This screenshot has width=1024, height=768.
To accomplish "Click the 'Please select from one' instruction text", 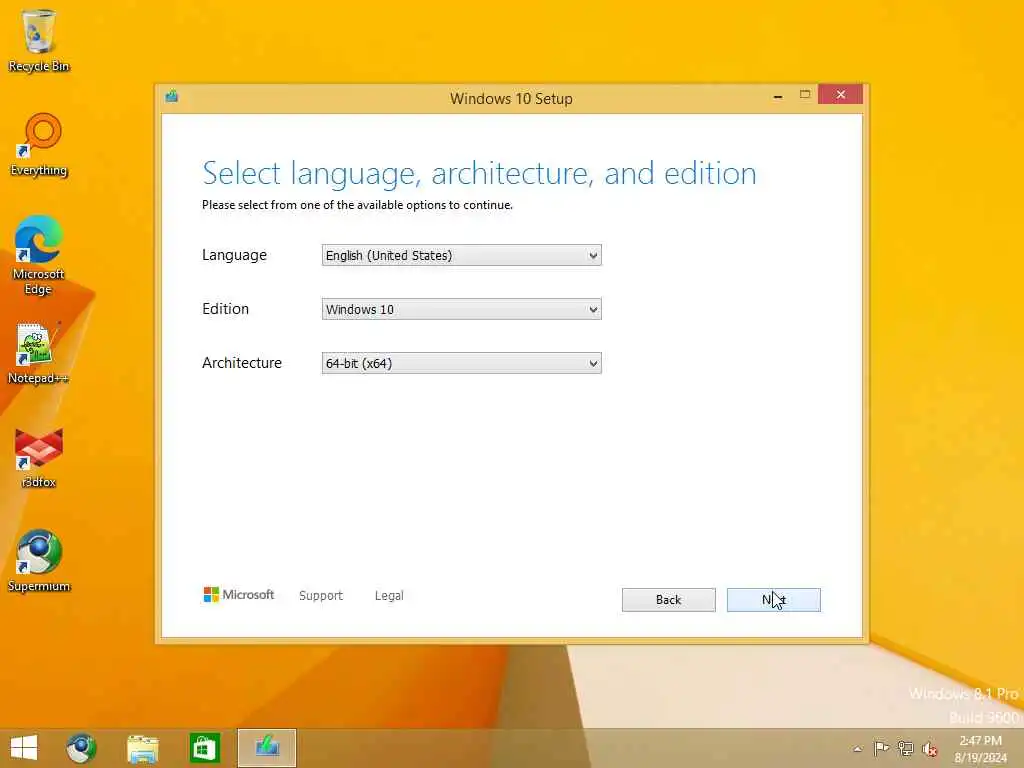I will pyautogui.click(x=357, y=205).
